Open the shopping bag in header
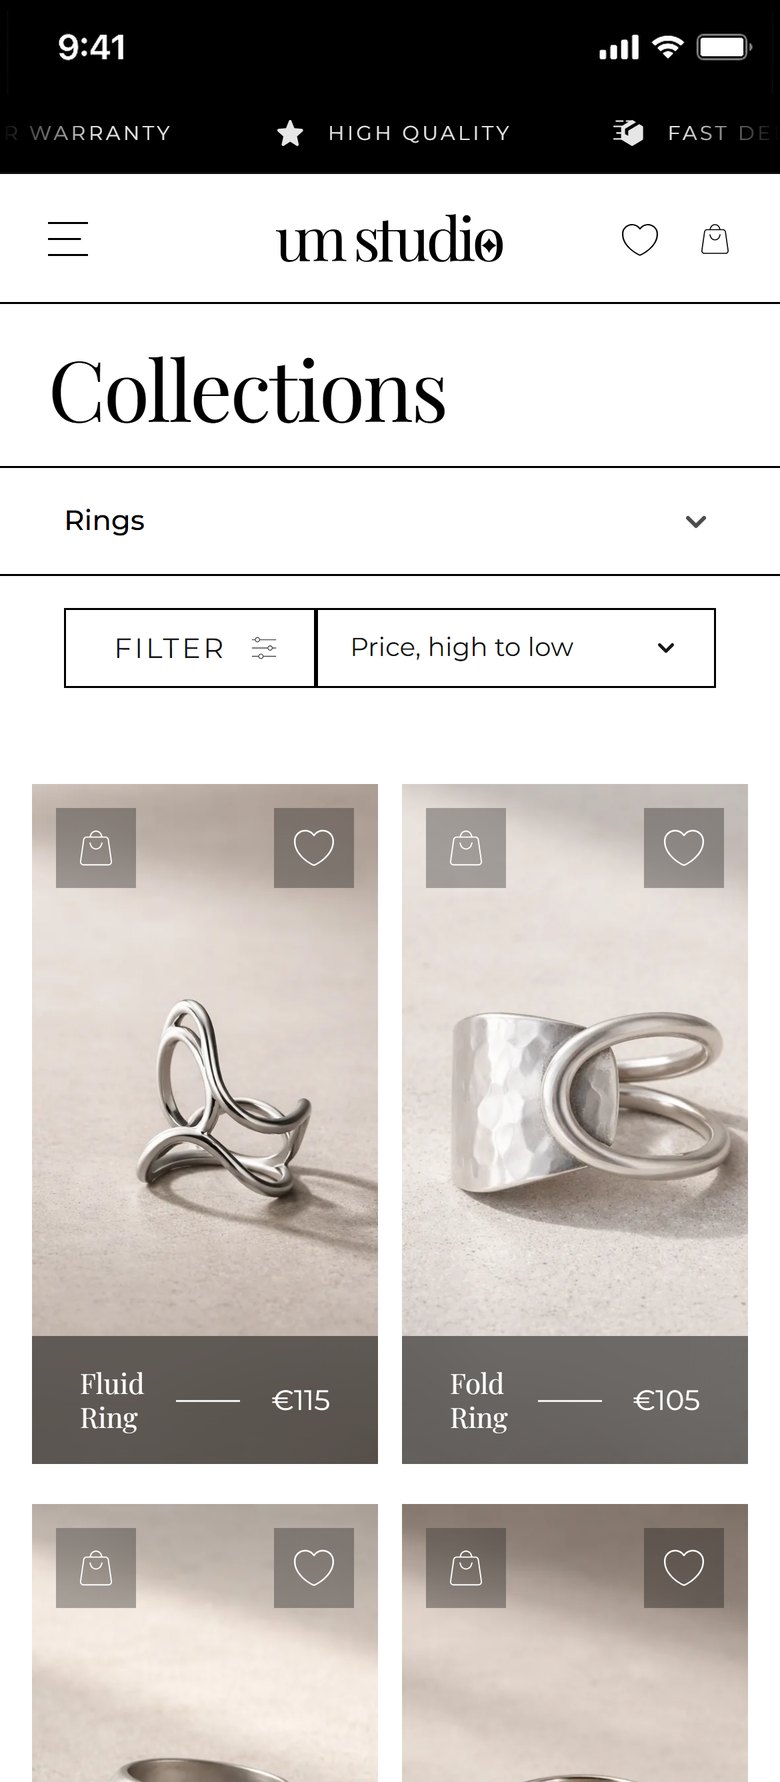 715,239
